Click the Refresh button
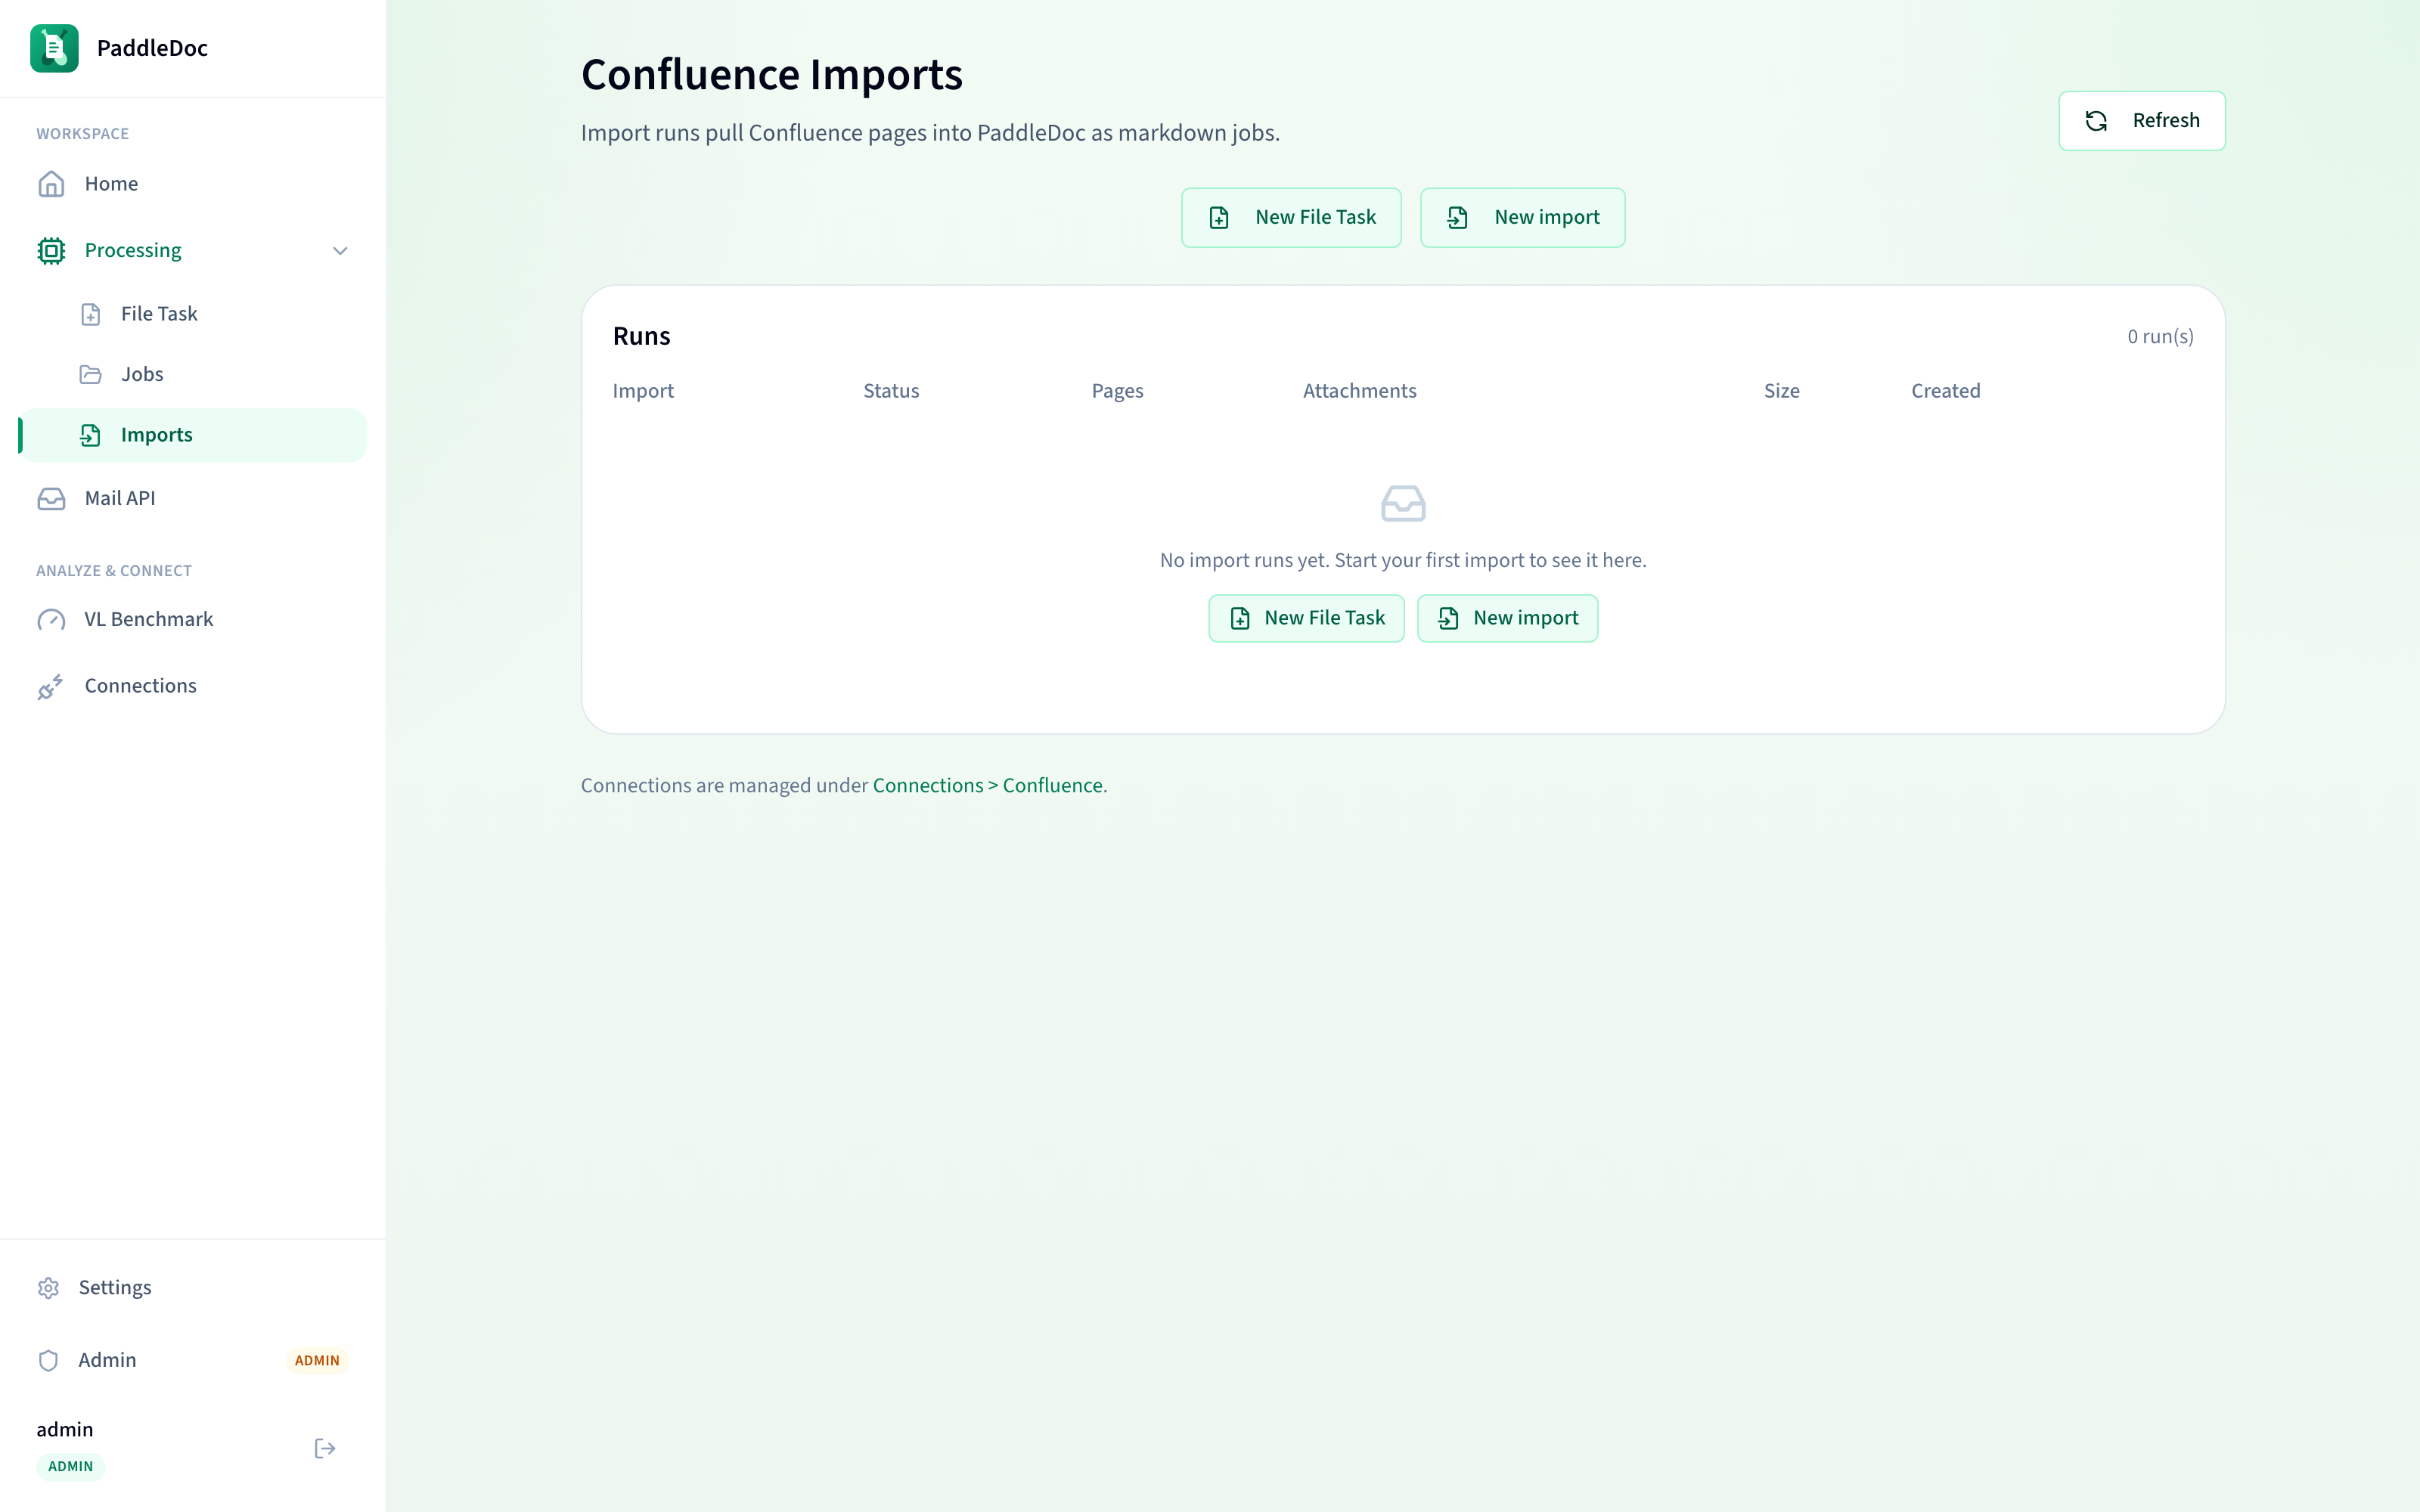The width and height of the screenshot is (2420, 1512). 2141,121
